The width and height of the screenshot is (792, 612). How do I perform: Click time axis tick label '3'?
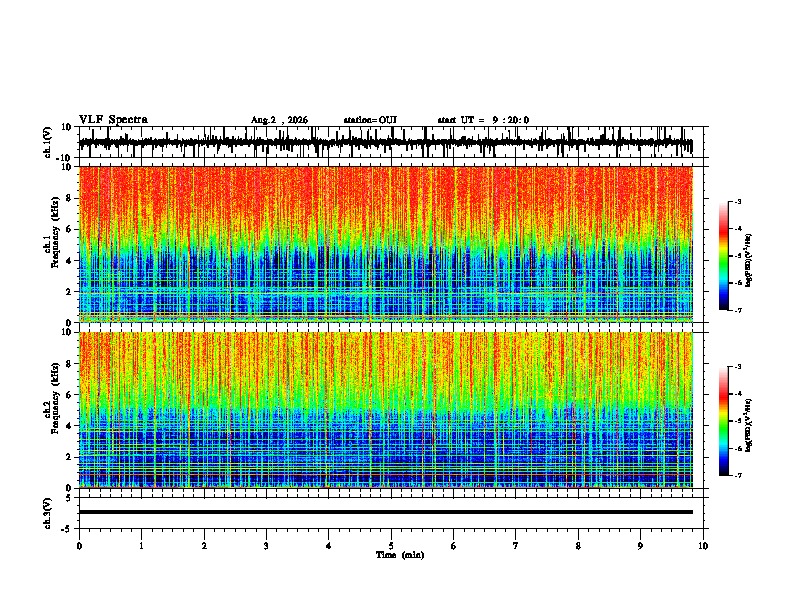266,546
